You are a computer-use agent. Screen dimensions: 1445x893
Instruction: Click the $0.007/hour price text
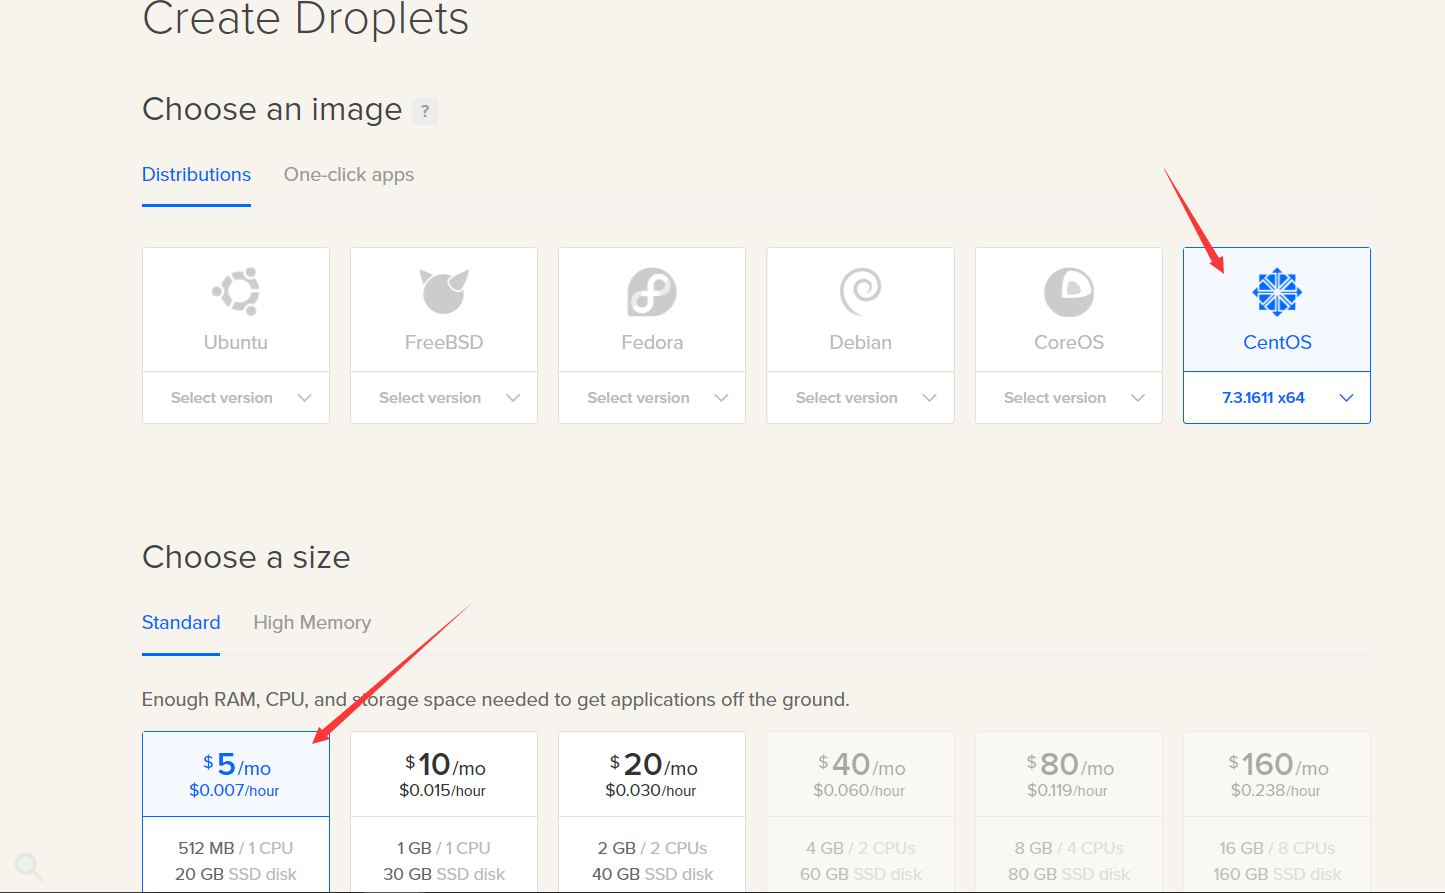234,791
